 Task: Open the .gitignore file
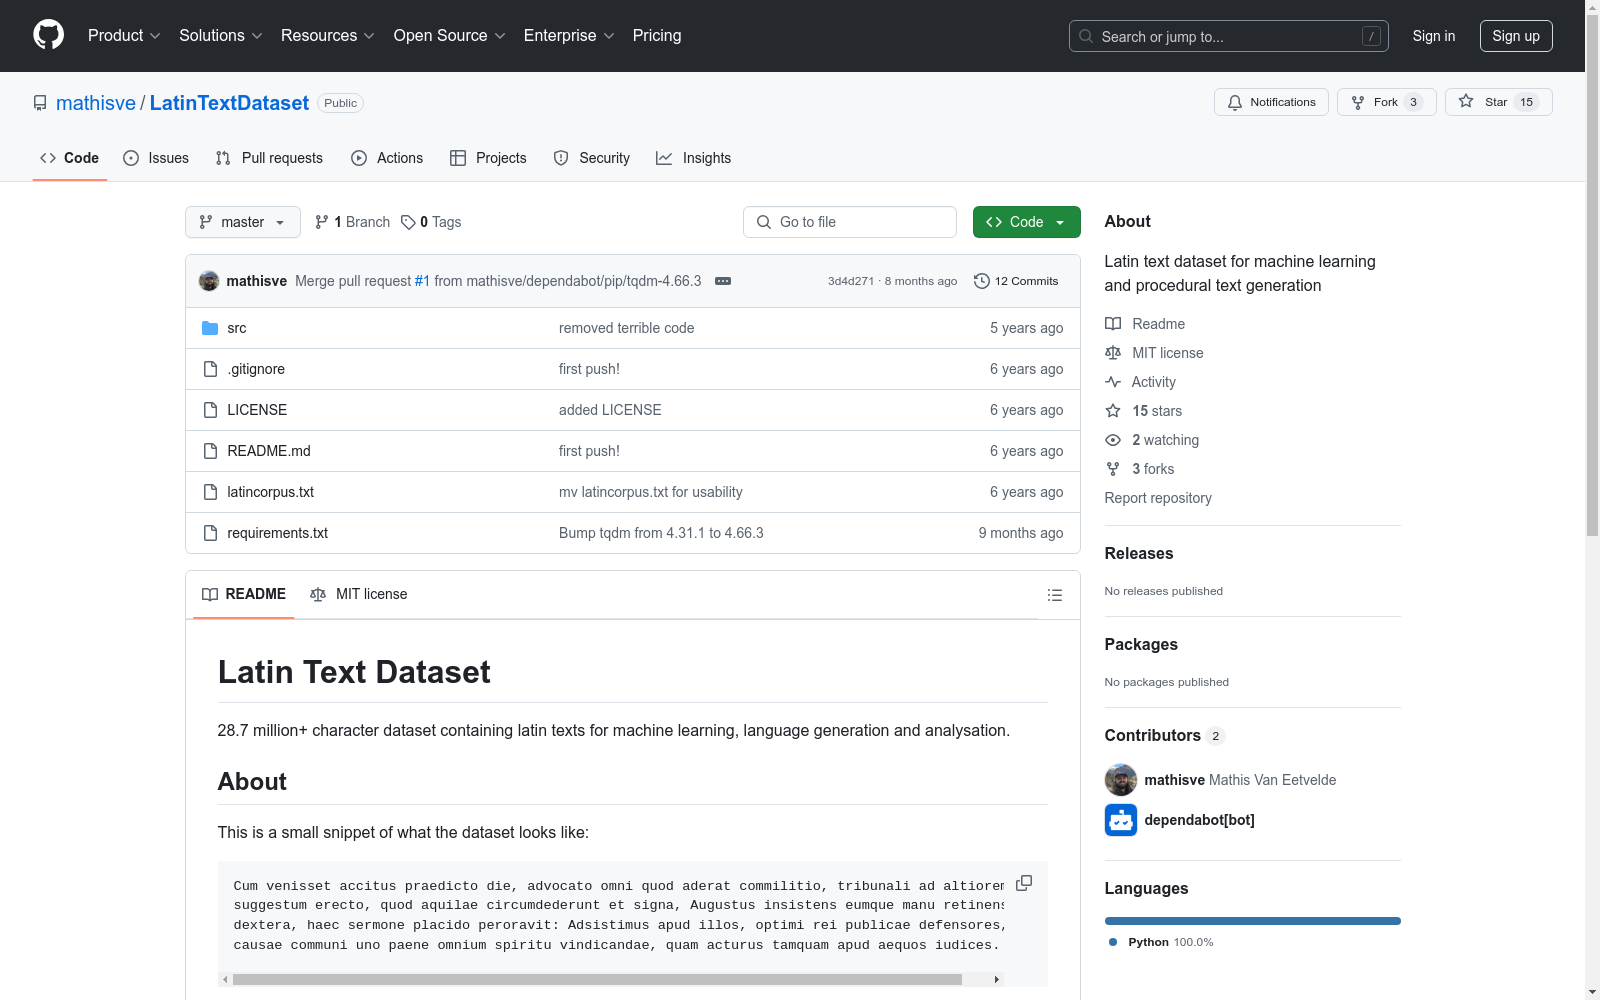pyautogui.click(x=256, y=369)
